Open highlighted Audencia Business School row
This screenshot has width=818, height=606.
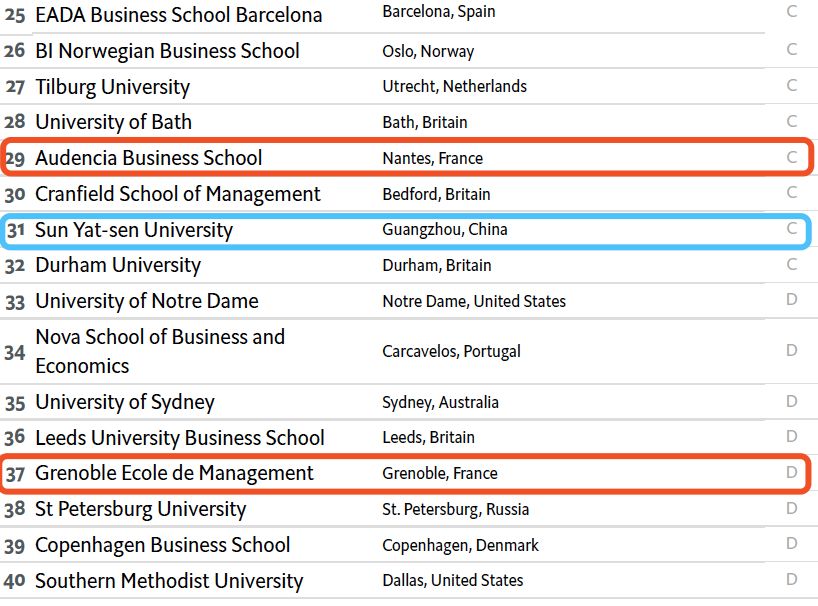pyautogui.click(x=407, y=157)
